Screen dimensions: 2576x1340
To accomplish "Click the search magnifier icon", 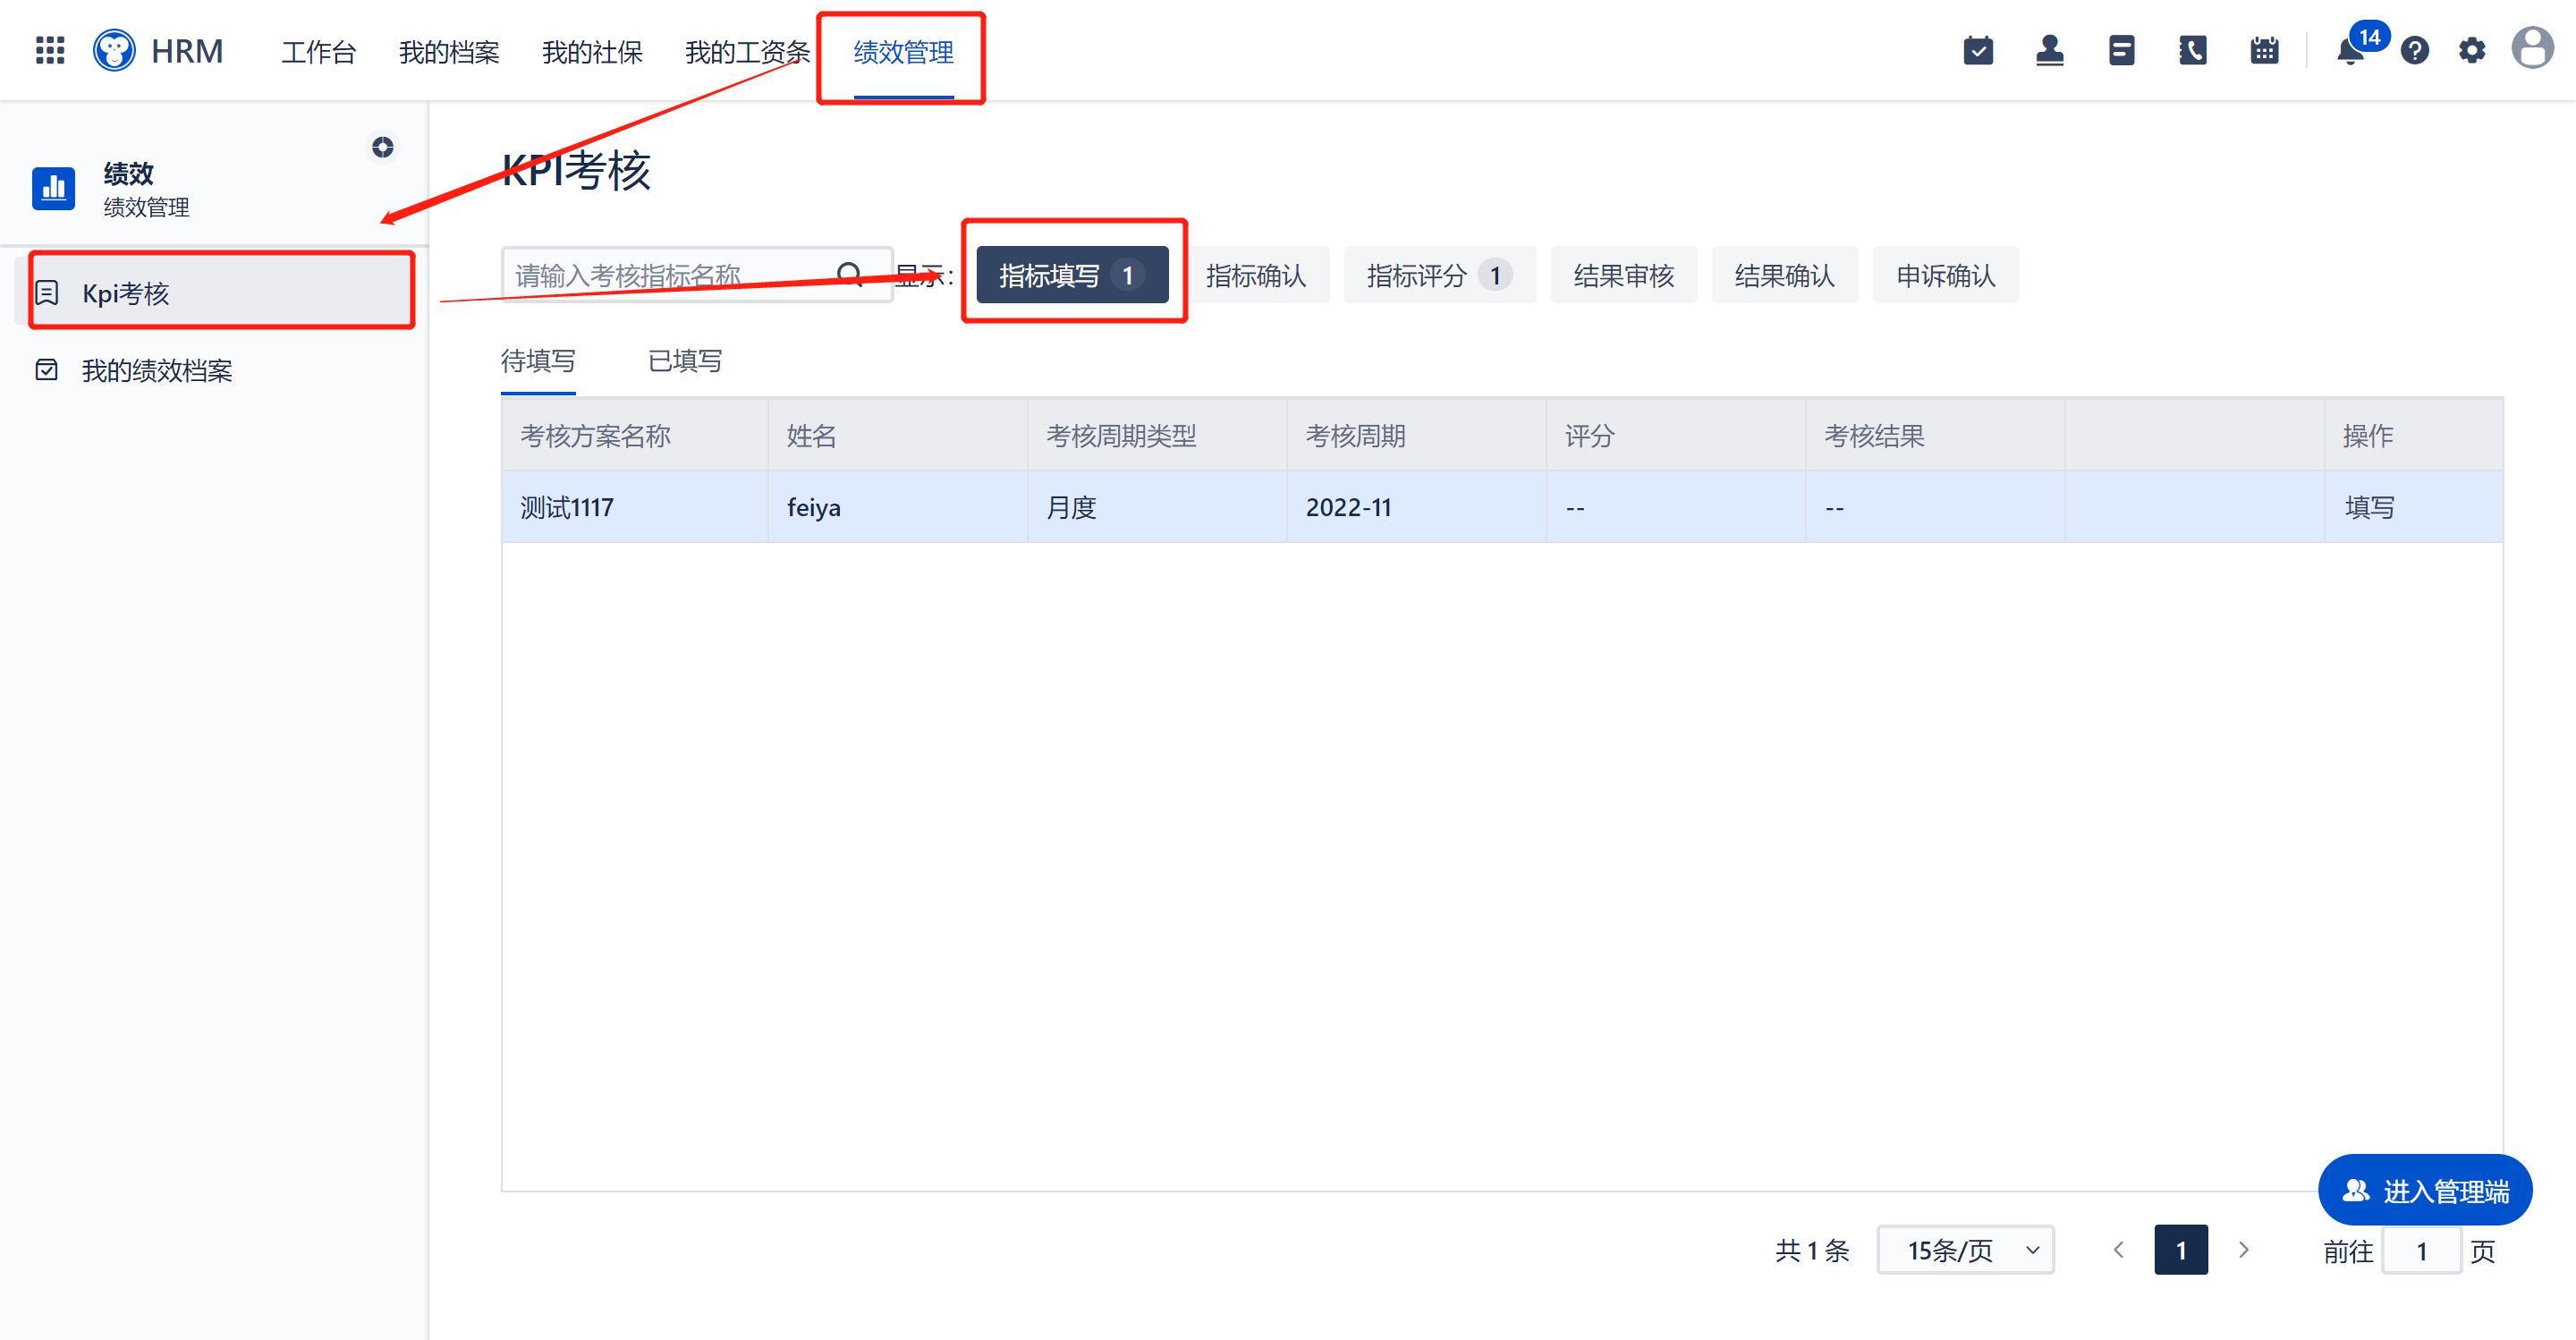I will point(850,274).
